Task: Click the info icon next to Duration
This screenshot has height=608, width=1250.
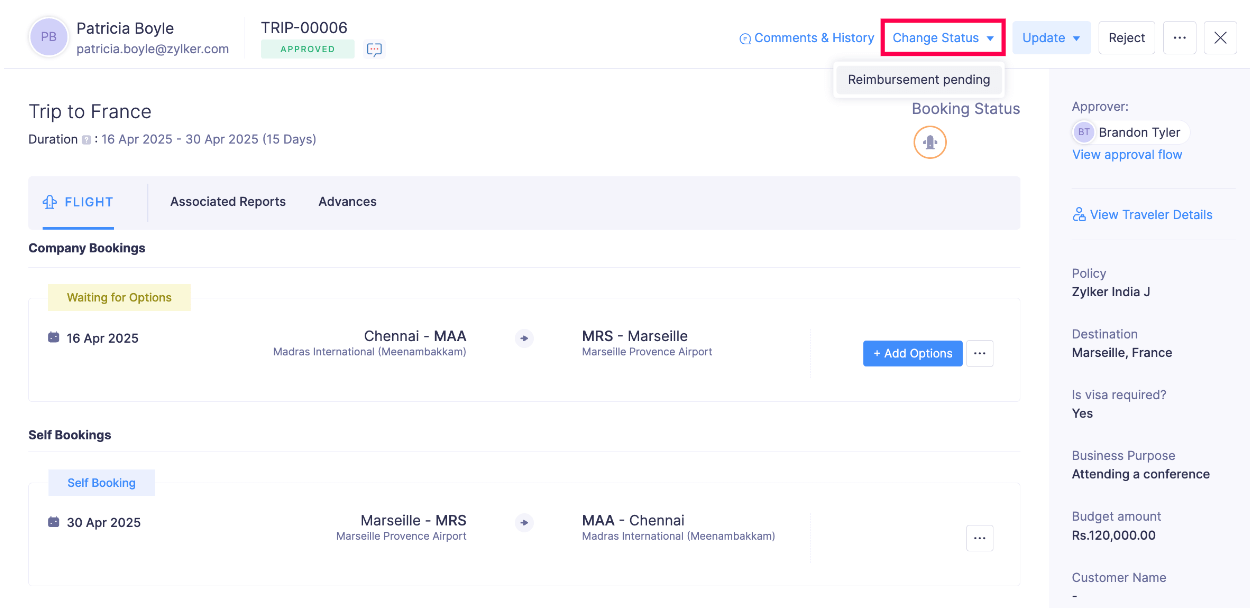Action: [86, 140]
